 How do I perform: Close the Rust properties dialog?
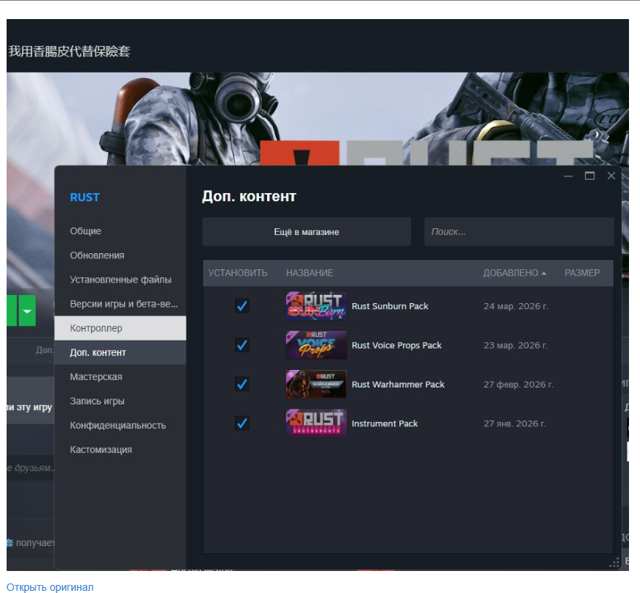pyautogui.click(x=611, y=176)
